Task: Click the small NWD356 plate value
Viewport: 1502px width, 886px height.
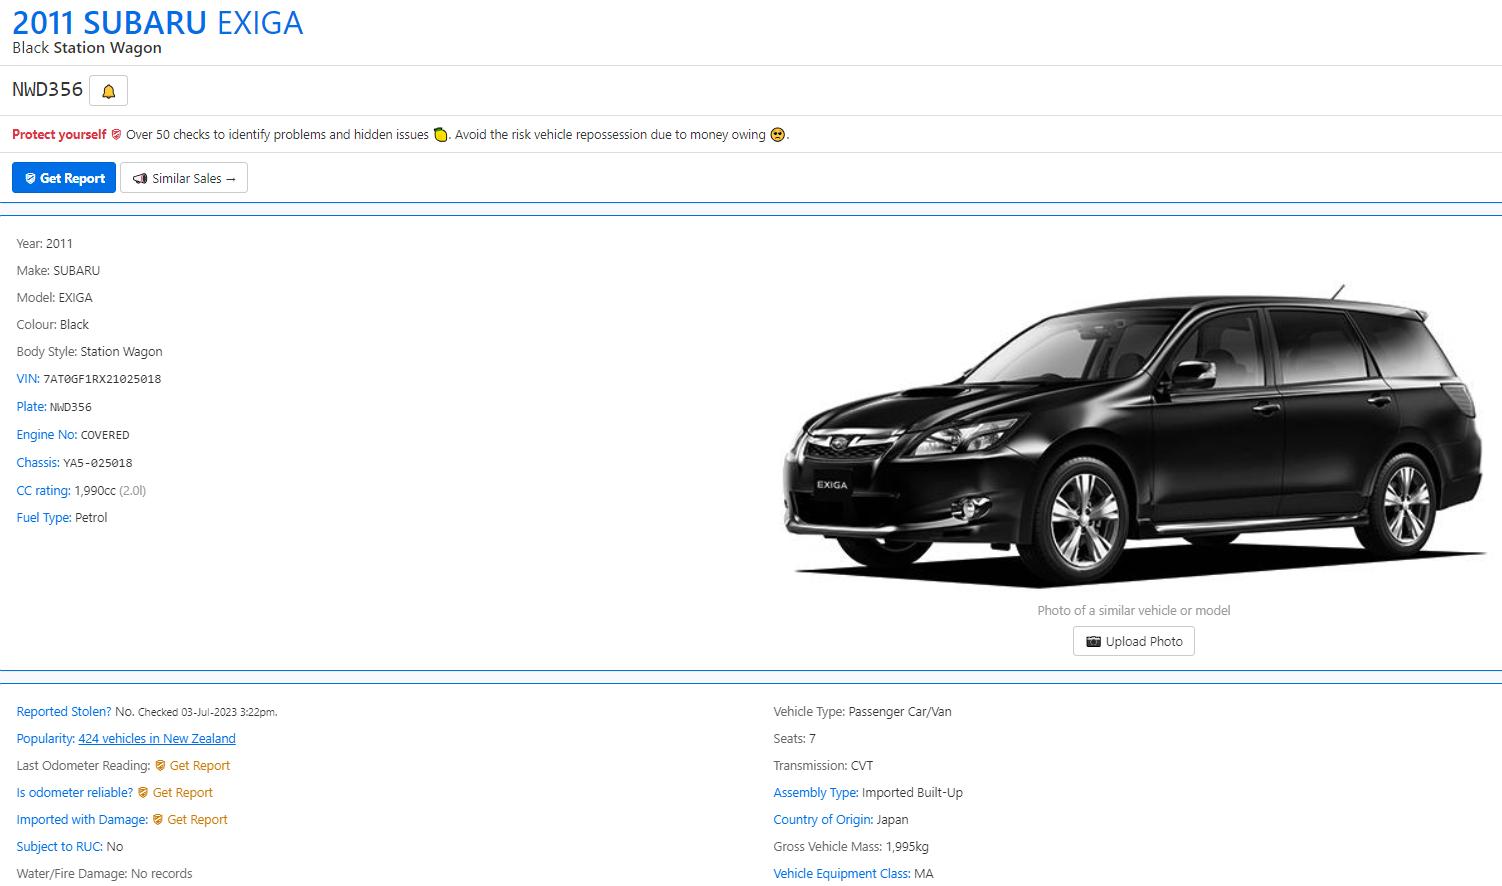Action: click(x=71, y=407)
